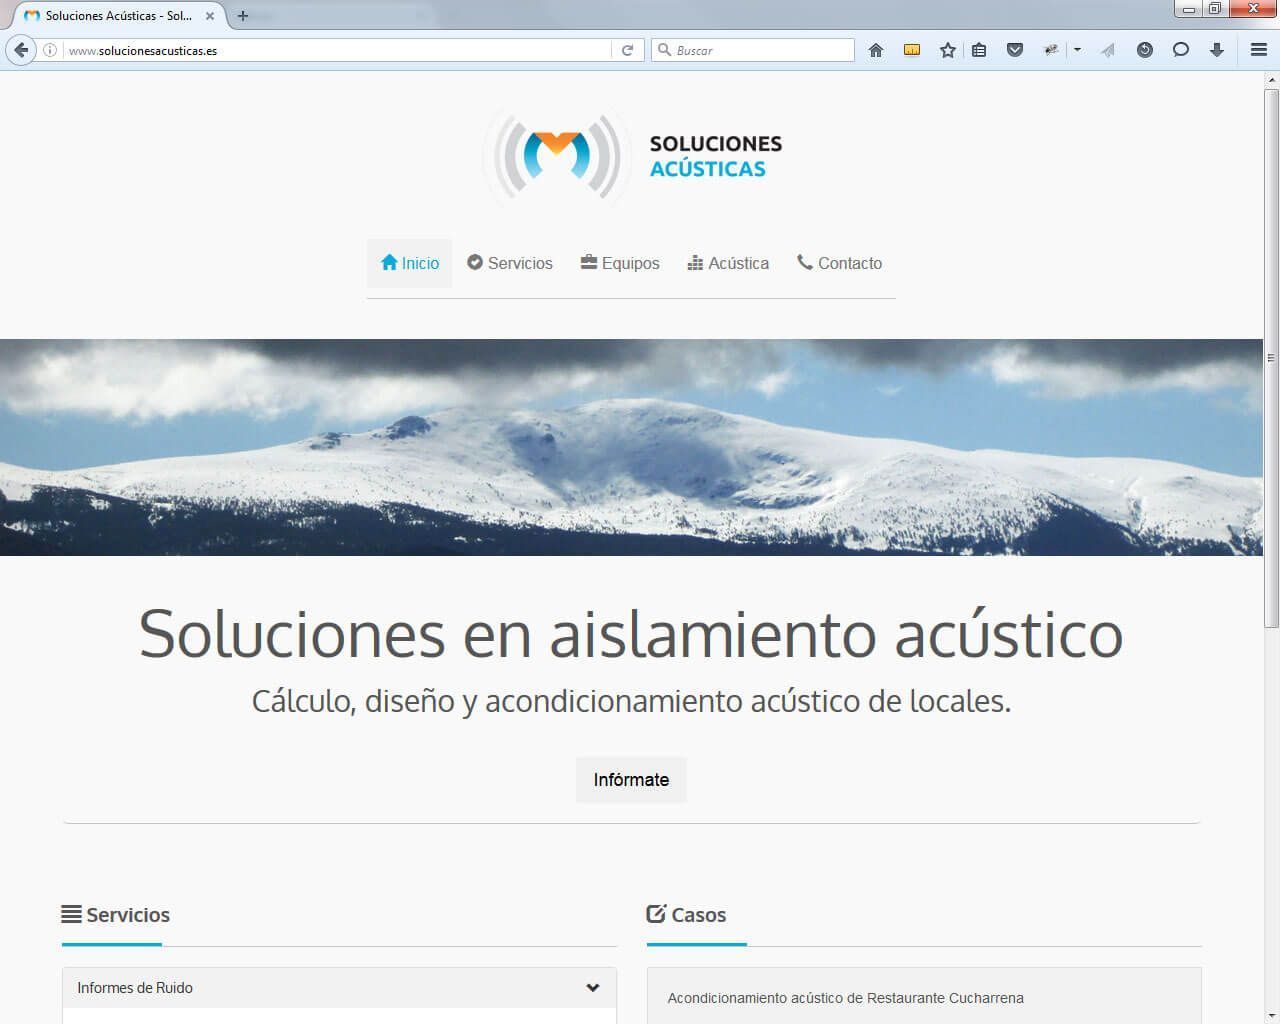
Task: Click the Servicios section heading
Action: click(x=116, y=914)
